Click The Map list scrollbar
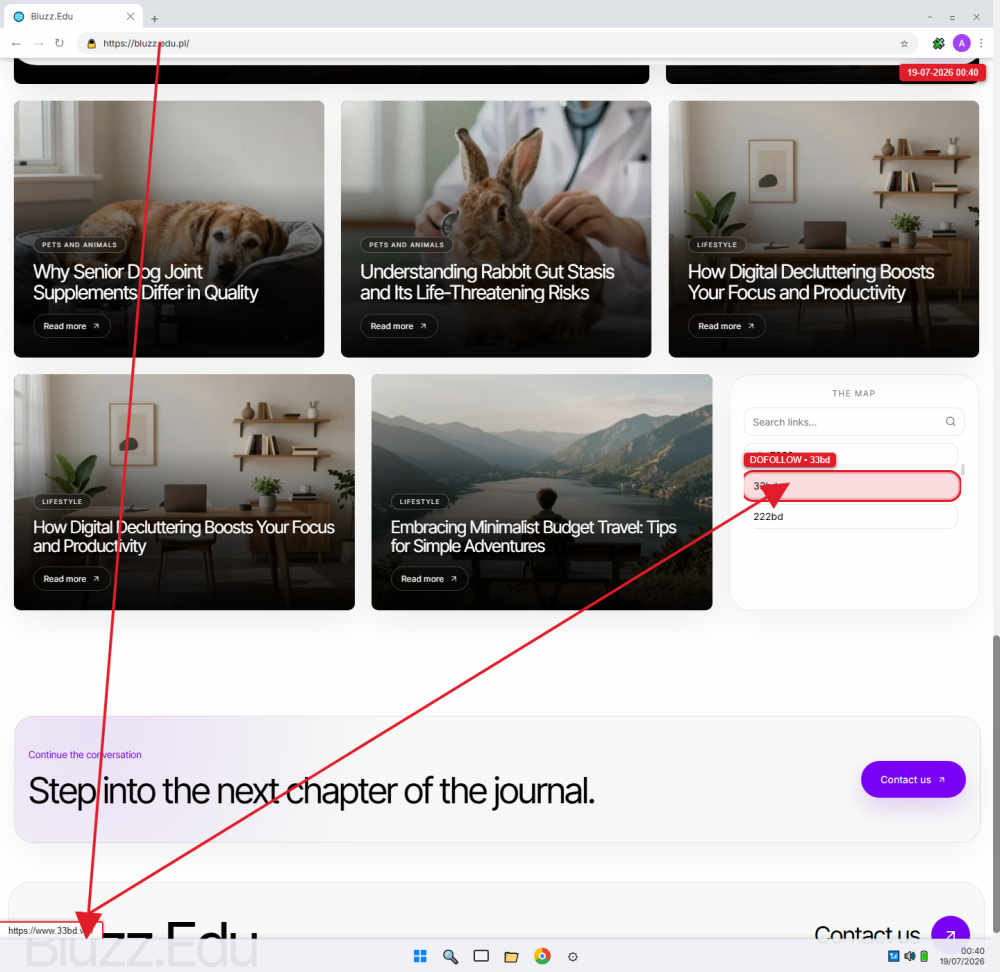This screenshot has width=1000, height=972. pos(962,469)
